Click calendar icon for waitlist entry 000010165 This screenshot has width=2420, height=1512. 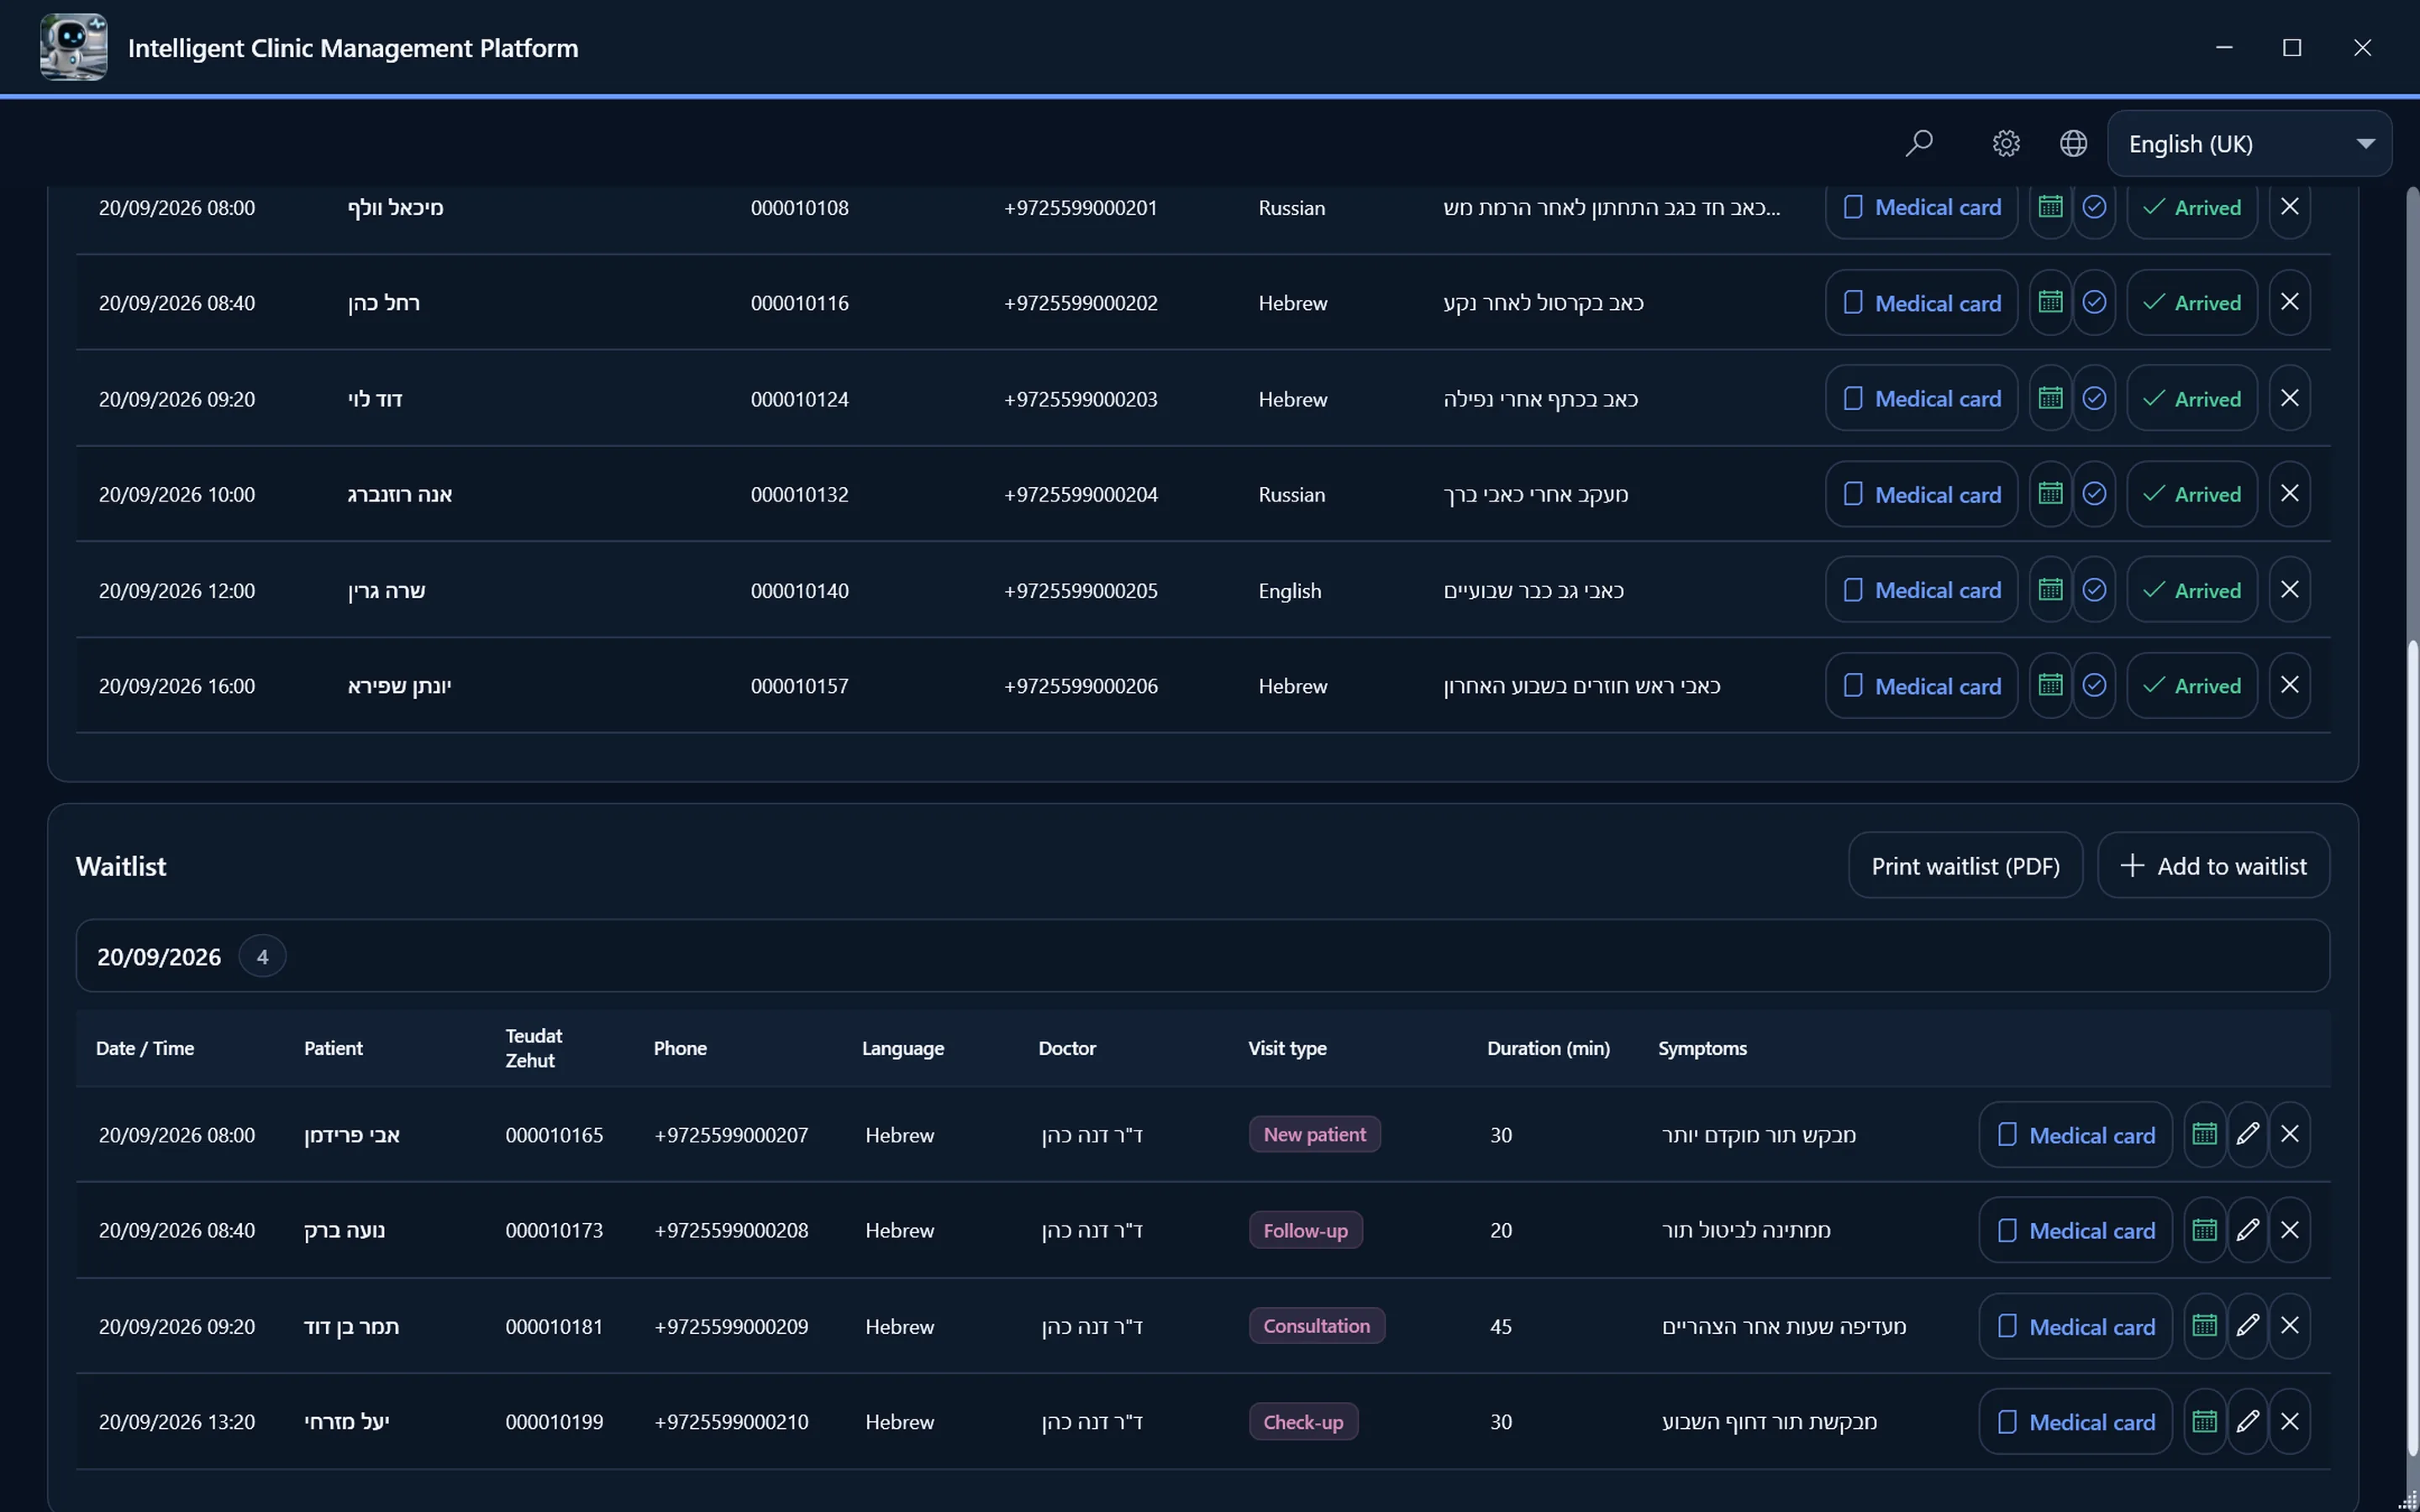[2204, 1134]
